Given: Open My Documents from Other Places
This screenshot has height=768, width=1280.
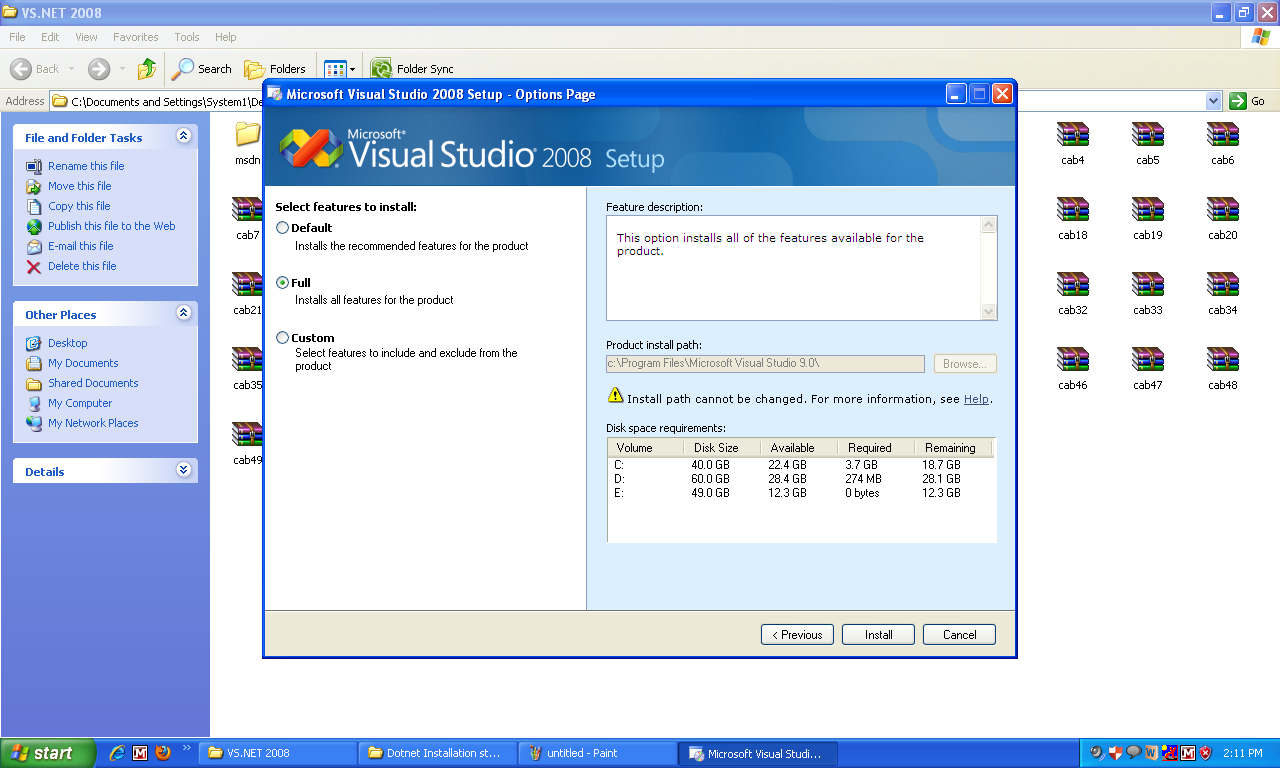Looking at the screenshot, I should click(x=83, y=363).
